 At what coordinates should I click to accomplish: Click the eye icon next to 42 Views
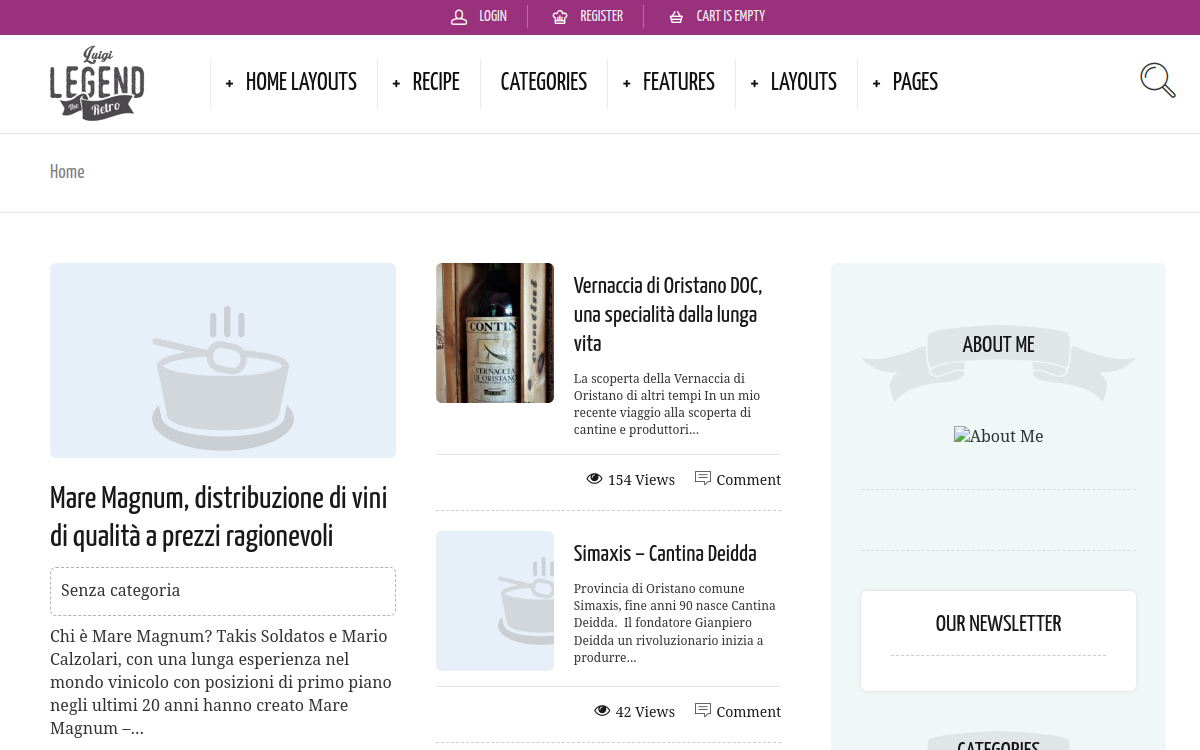pos(602,711)
